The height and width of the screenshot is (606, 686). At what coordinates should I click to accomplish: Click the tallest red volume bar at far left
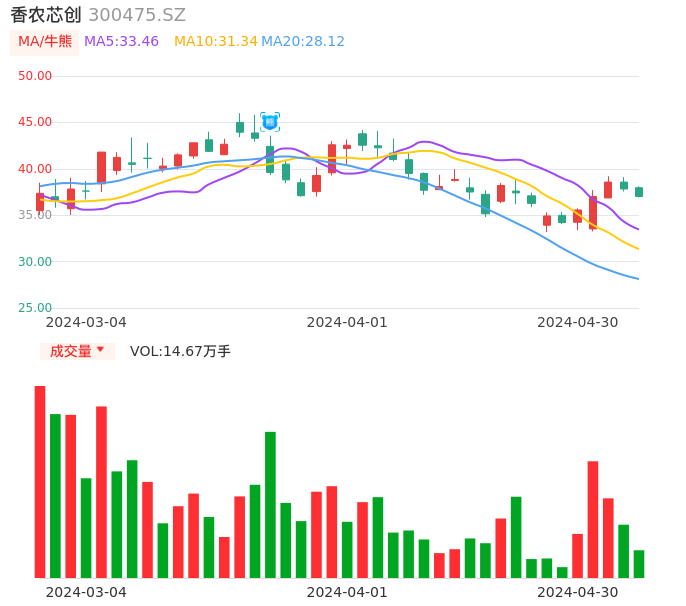pos(40,482)
